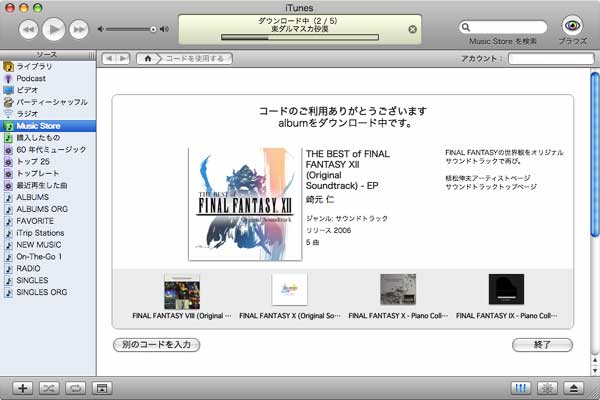Select the On-The-Go 1 playlist
The image size is (600, 400).
pos(48,256)
